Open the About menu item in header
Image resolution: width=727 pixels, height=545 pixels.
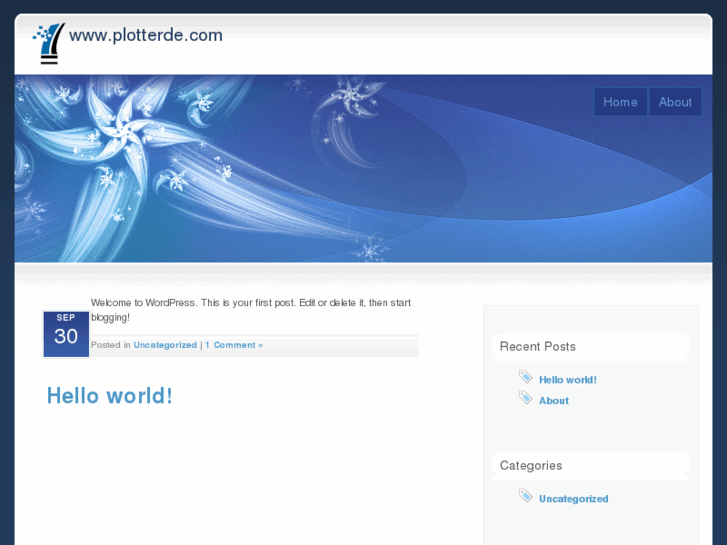pos(675,102)
